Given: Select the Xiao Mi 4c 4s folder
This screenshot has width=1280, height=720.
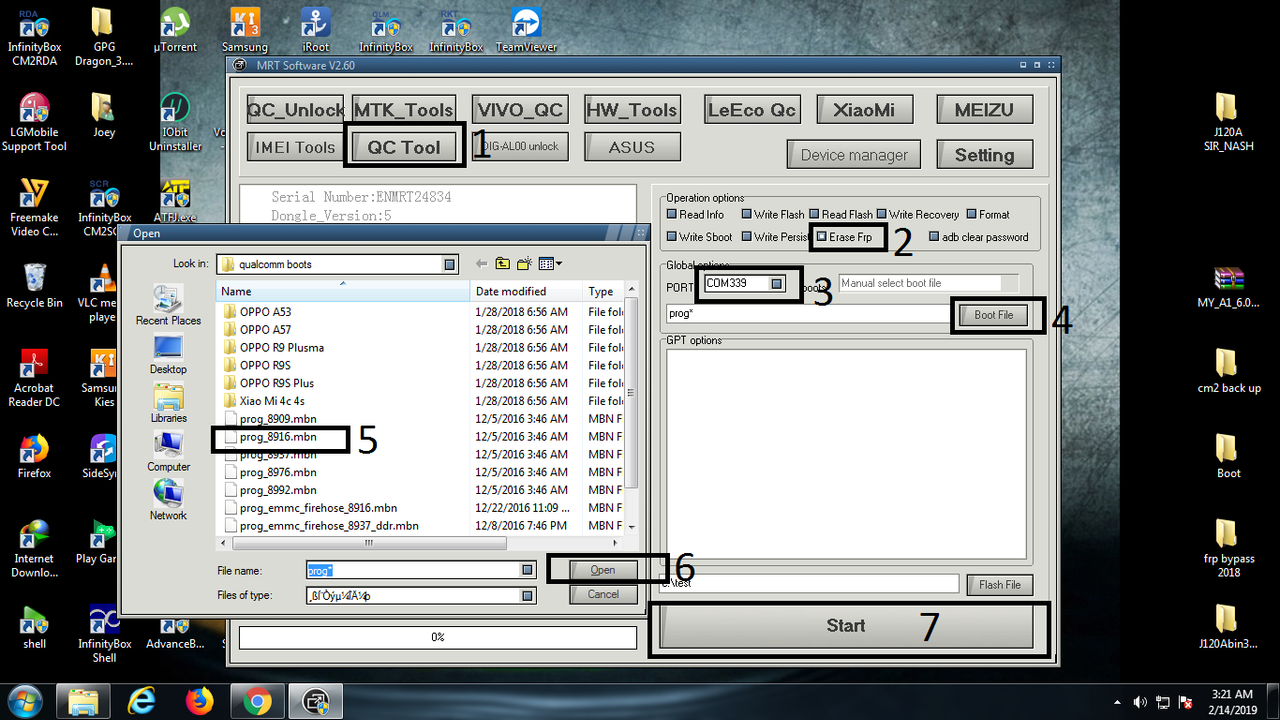Looking at the screenshot, I should [x=272, y=401].
